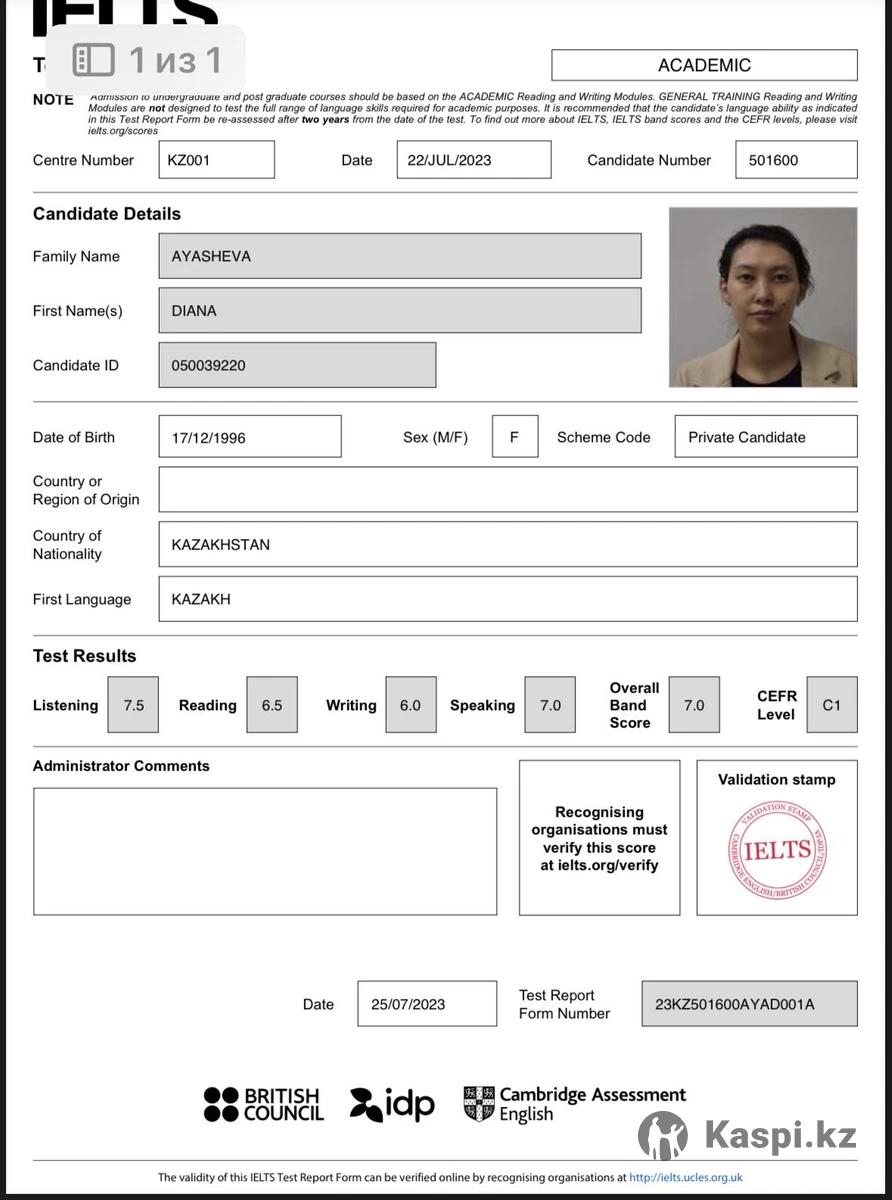The height and width of the screenshot is (1200, 892).
Task: Click the red IELTS validation stamp
Action: point(777,850)
